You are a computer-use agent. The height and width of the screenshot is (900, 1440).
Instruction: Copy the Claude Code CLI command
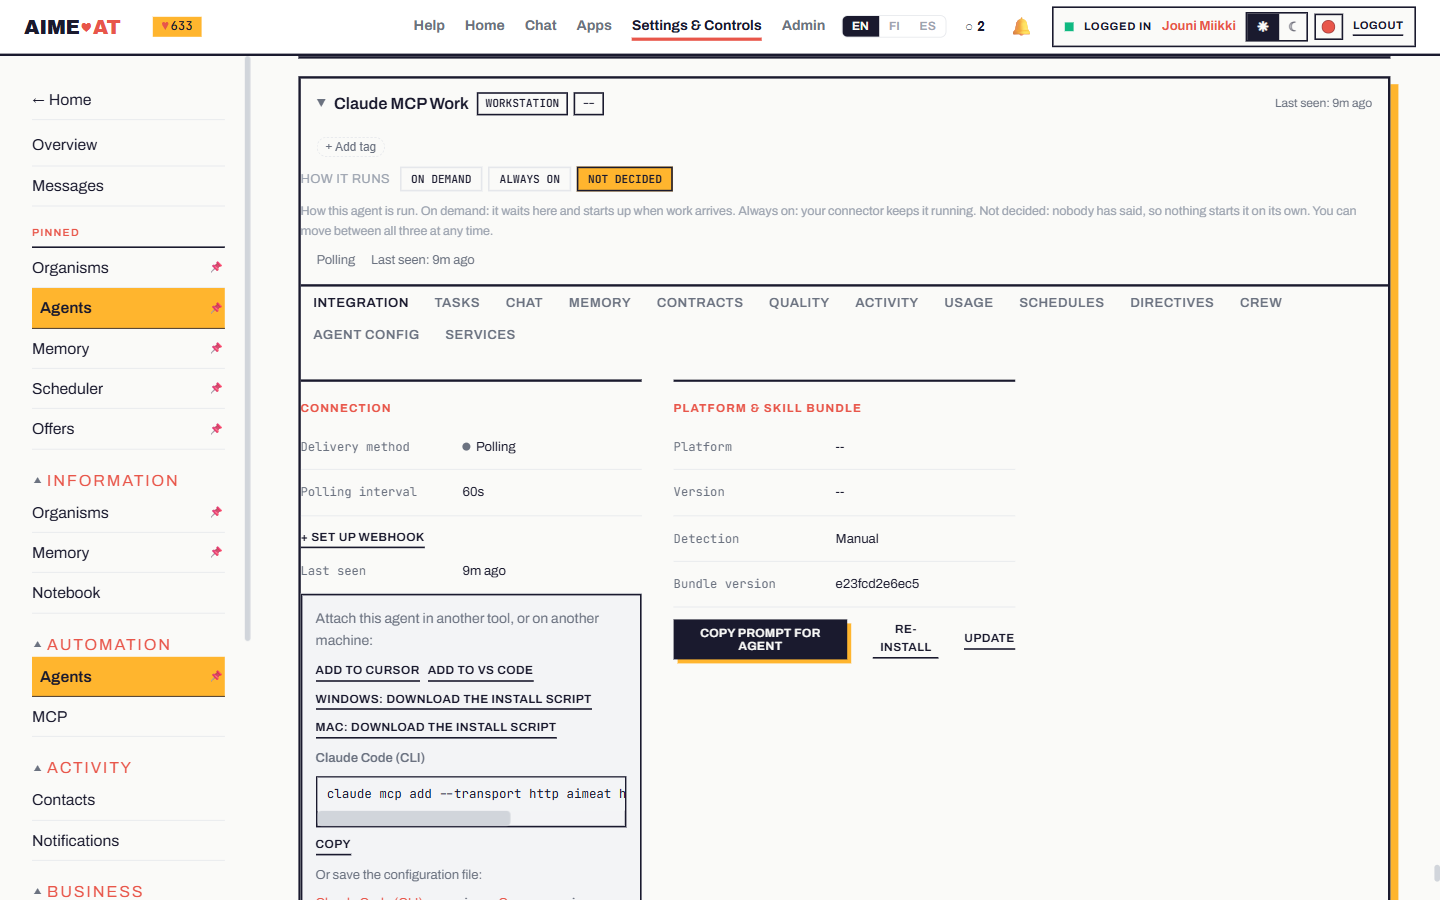click(333, 845)
